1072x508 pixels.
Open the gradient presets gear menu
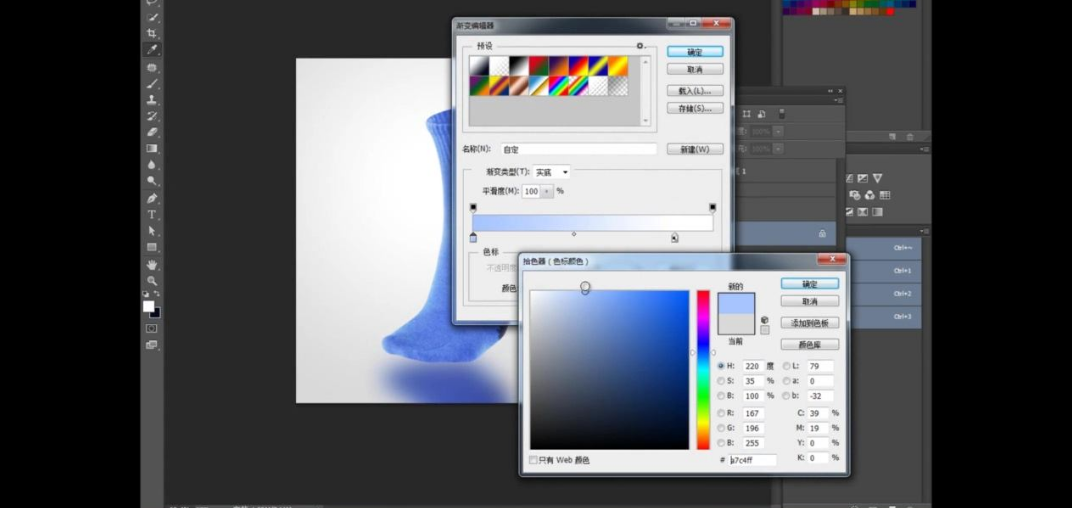(x=640, y=46)
